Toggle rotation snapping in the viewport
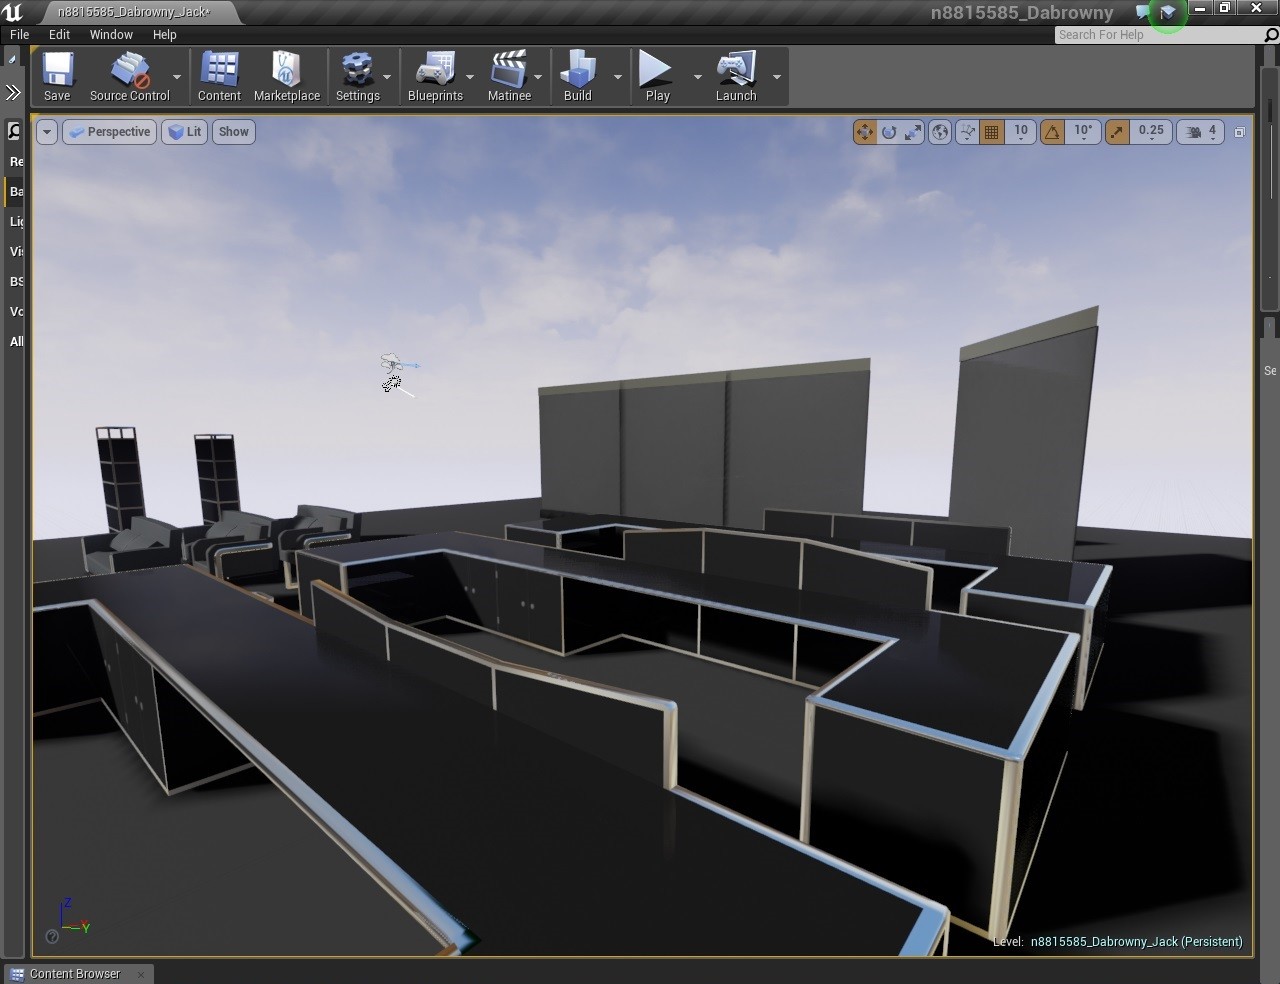 [x=1052, y=131]
